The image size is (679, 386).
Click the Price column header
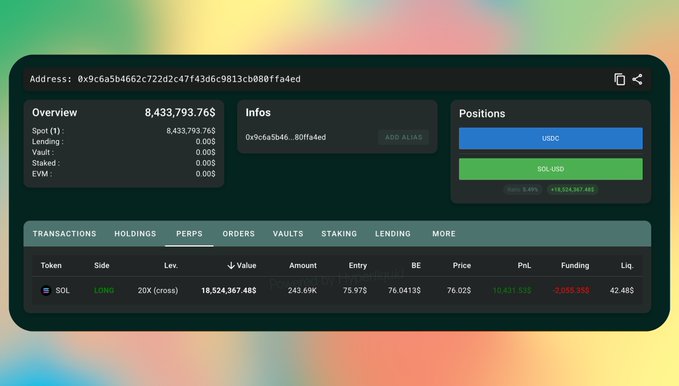pos(462,266)
